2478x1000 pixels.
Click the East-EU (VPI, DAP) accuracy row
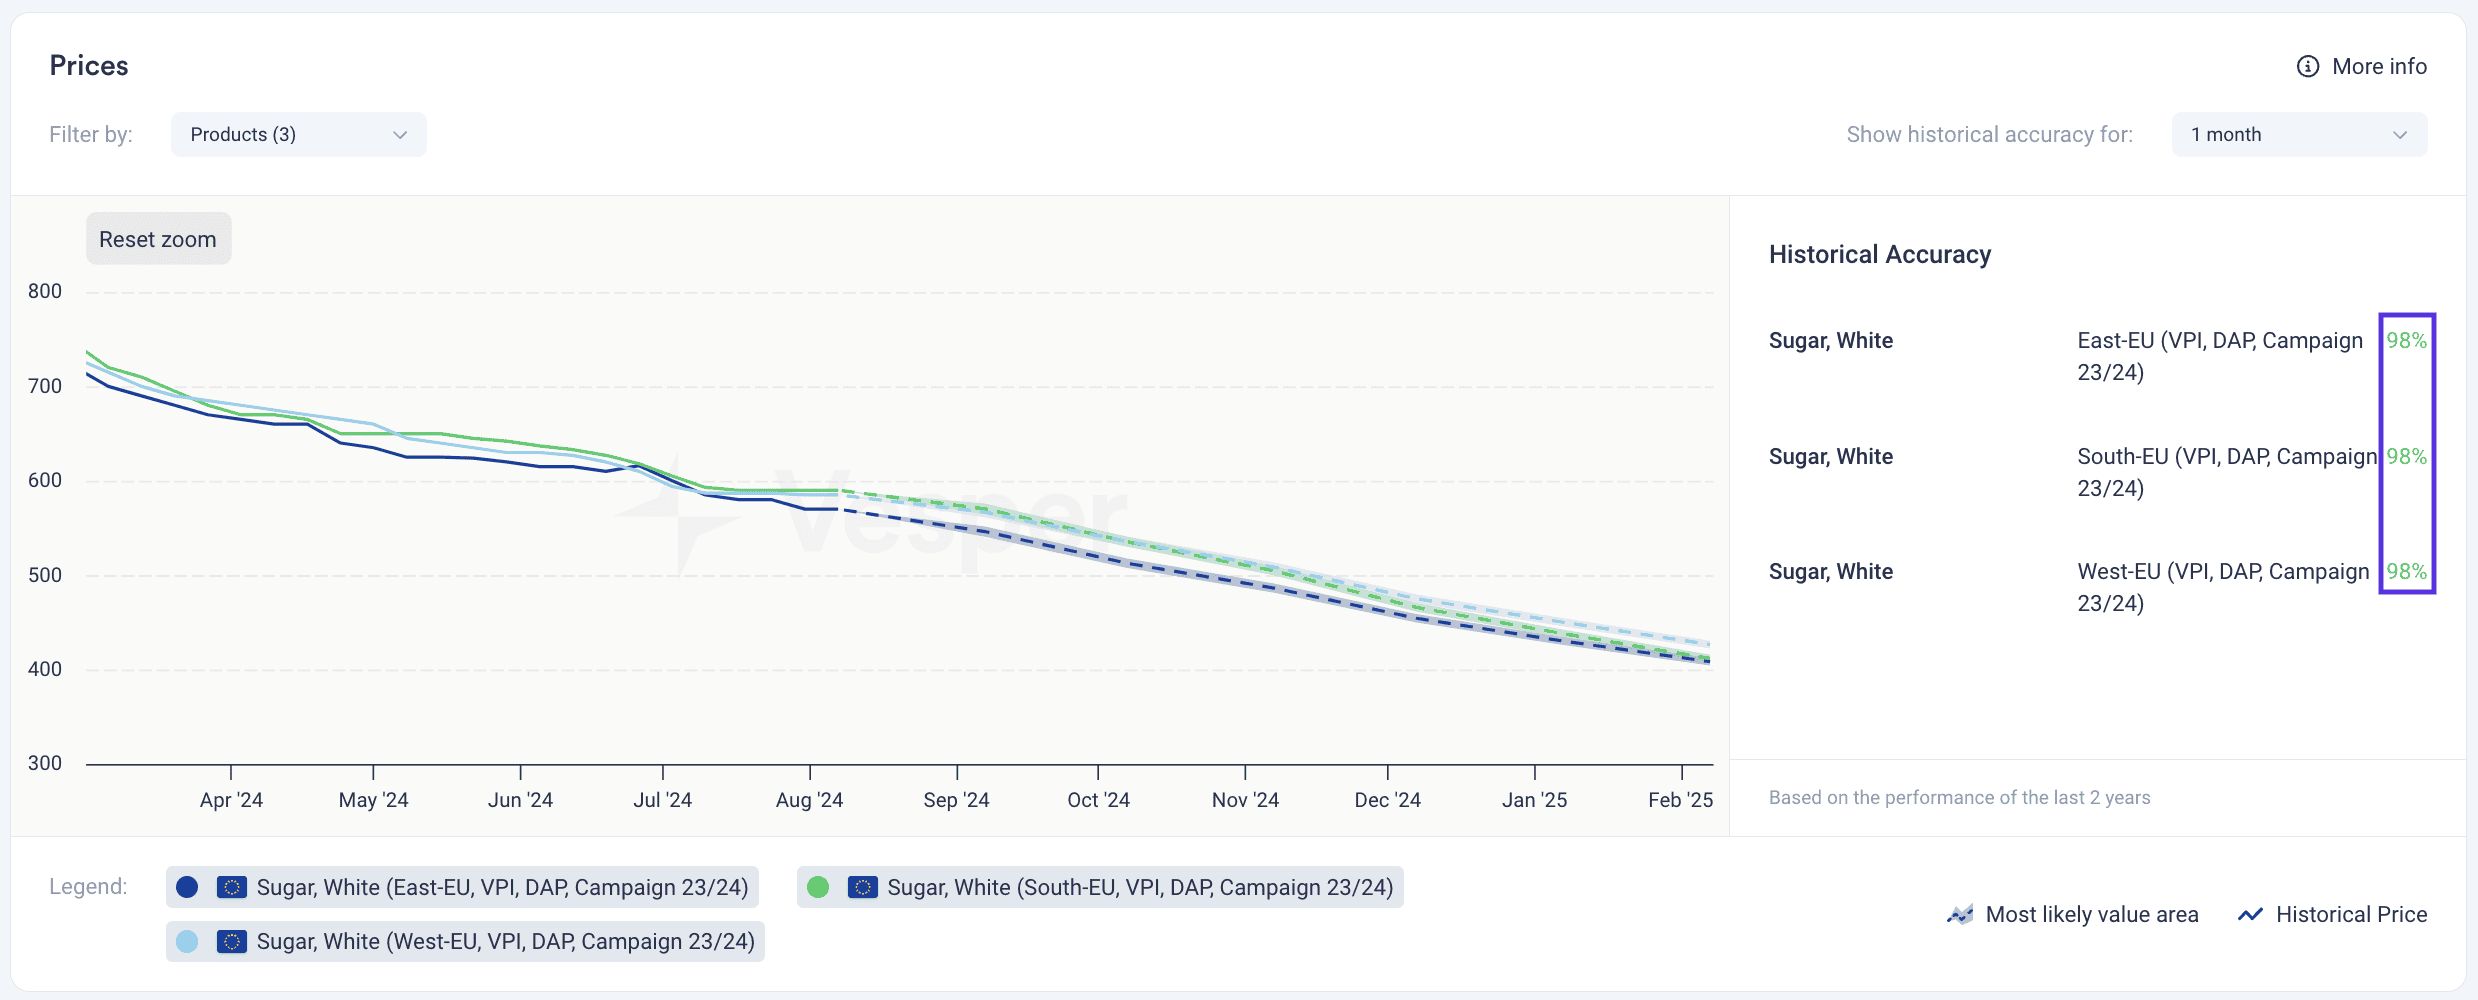2098,356
